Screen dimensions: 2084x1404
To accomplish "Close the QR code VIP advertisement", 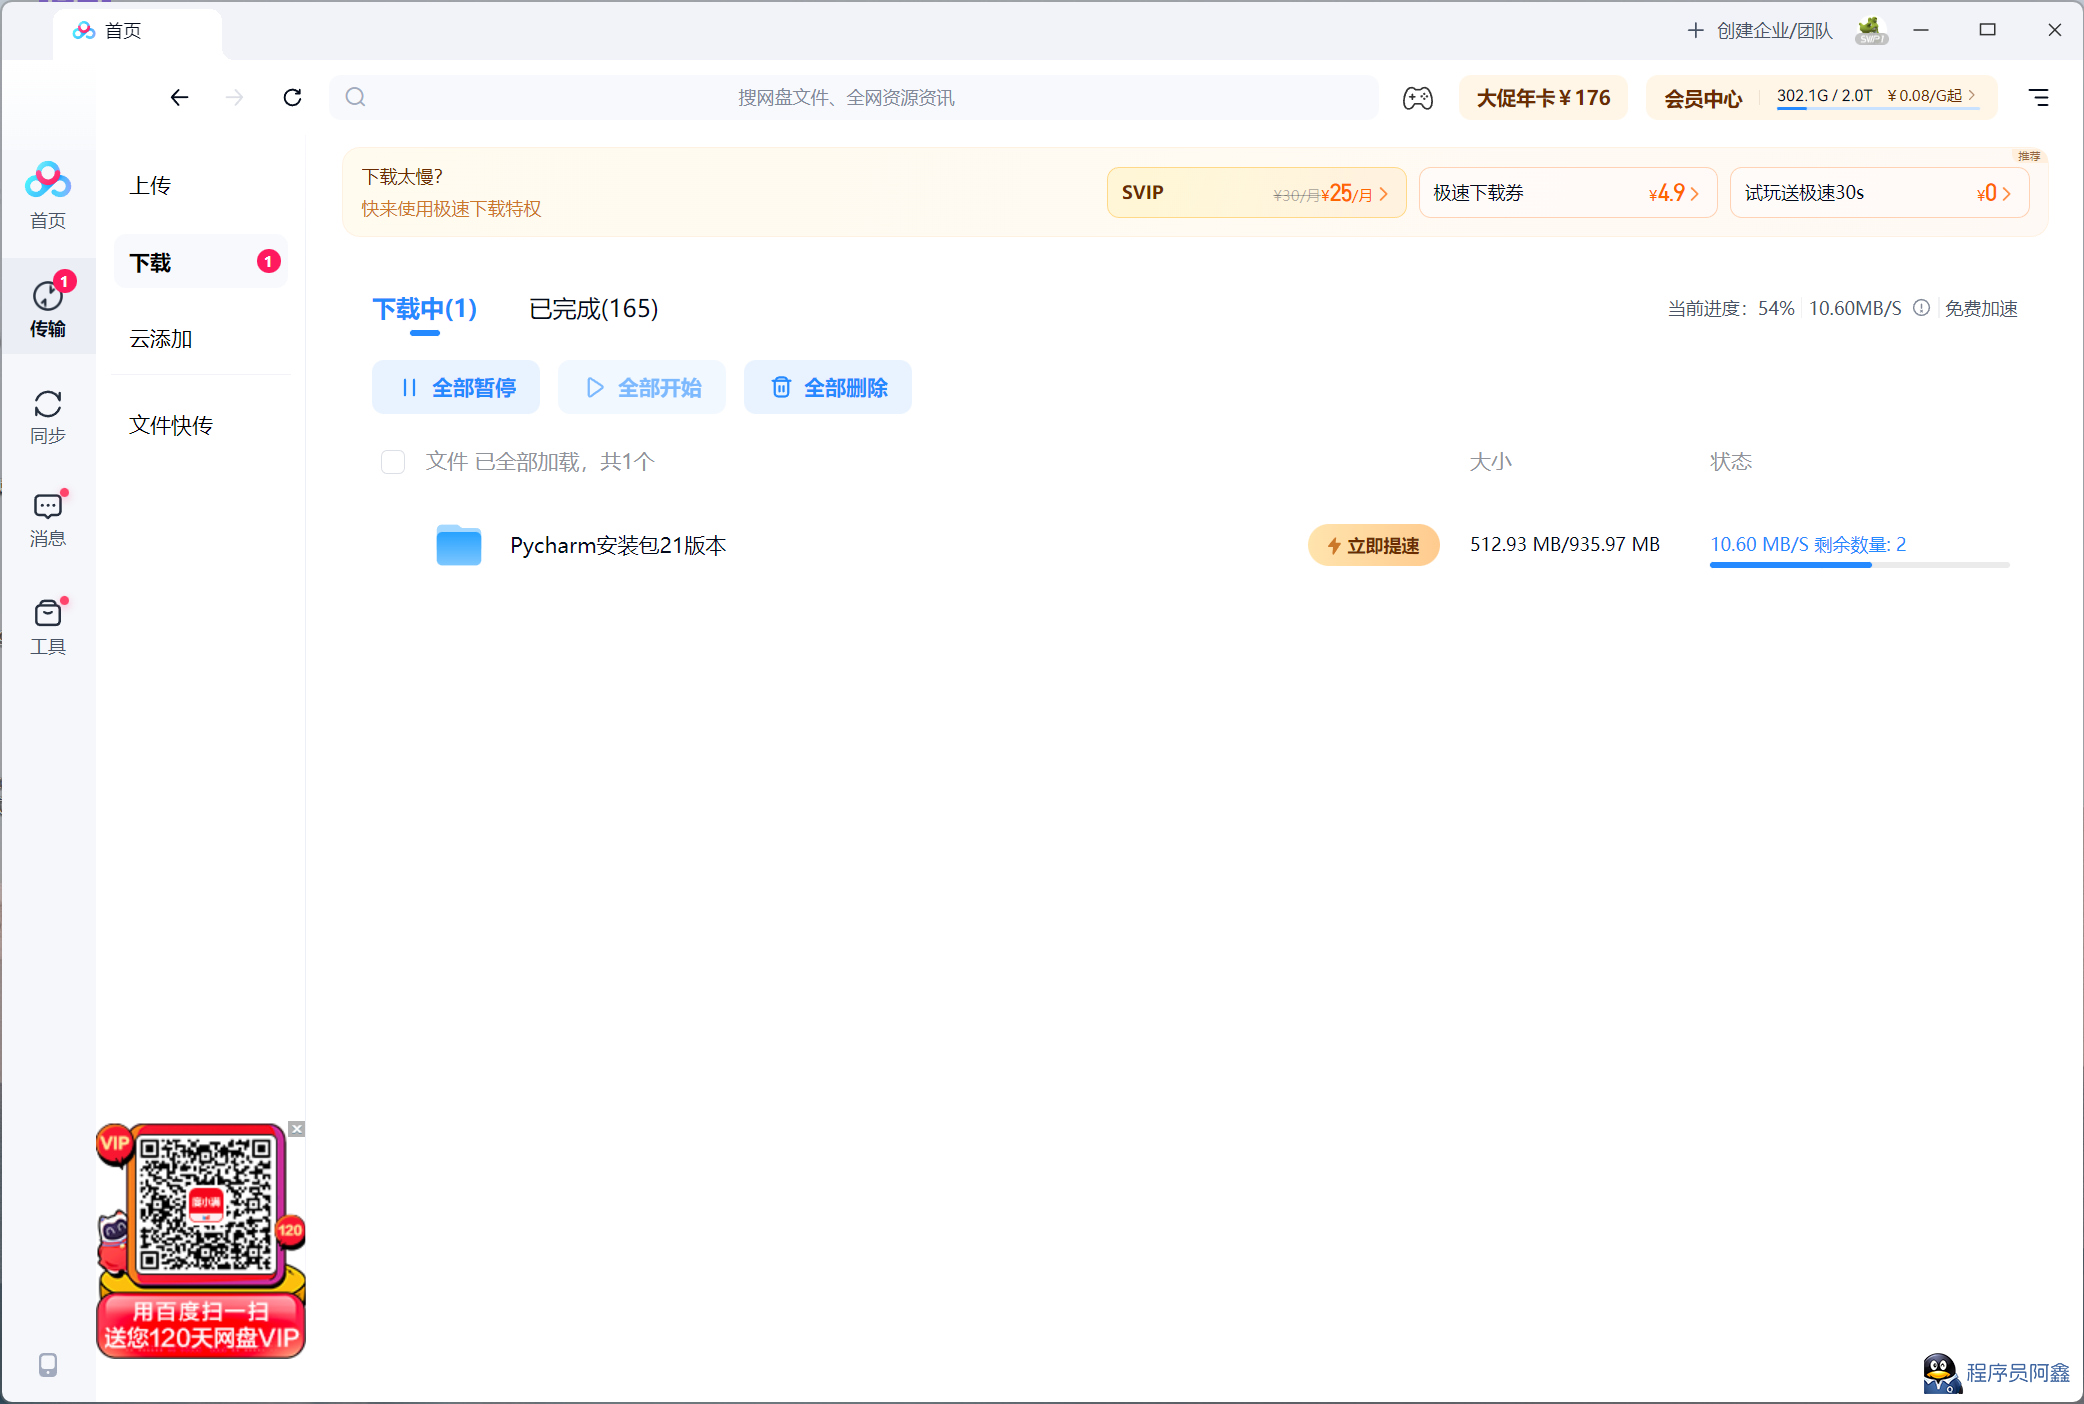I will [x=297, y=1129].
